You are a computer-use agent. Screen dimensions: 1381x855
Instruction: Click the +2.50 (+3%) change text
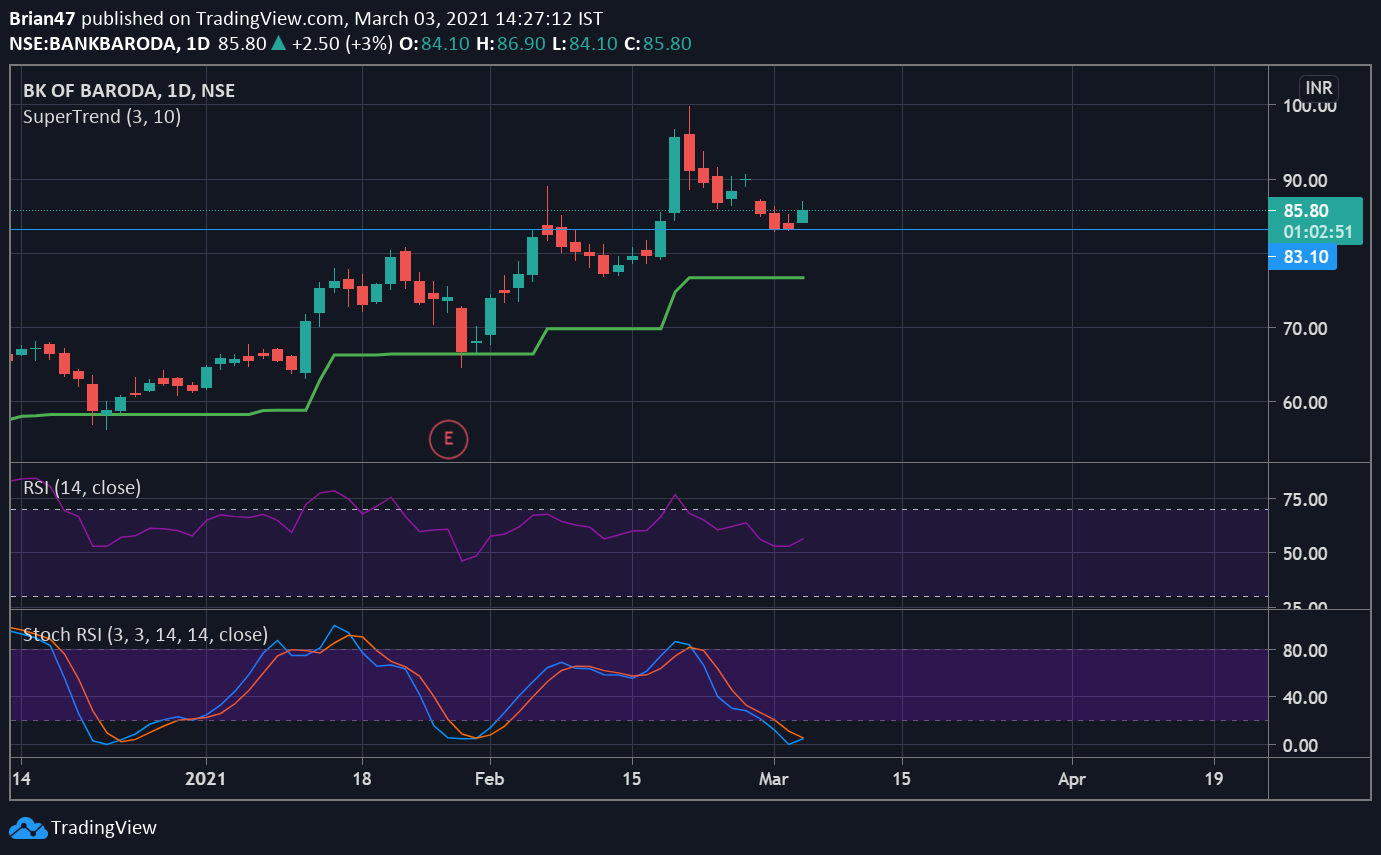(341, 44)
